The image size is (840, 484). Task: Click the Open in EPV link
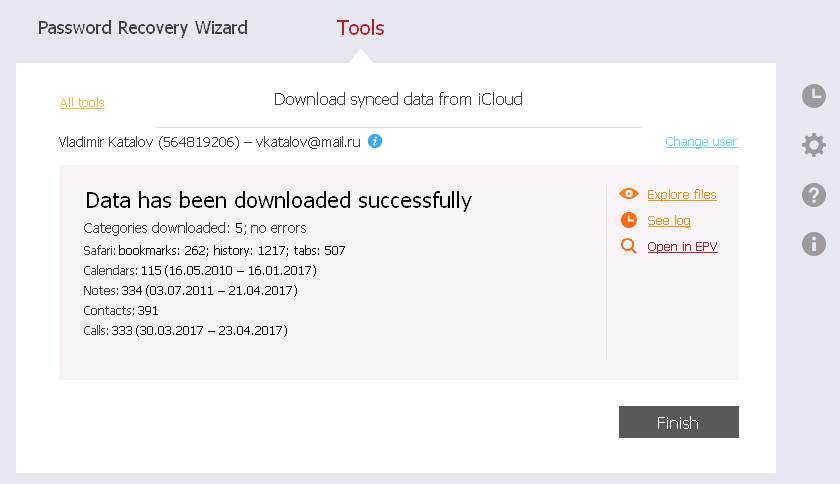coord(682,247)
